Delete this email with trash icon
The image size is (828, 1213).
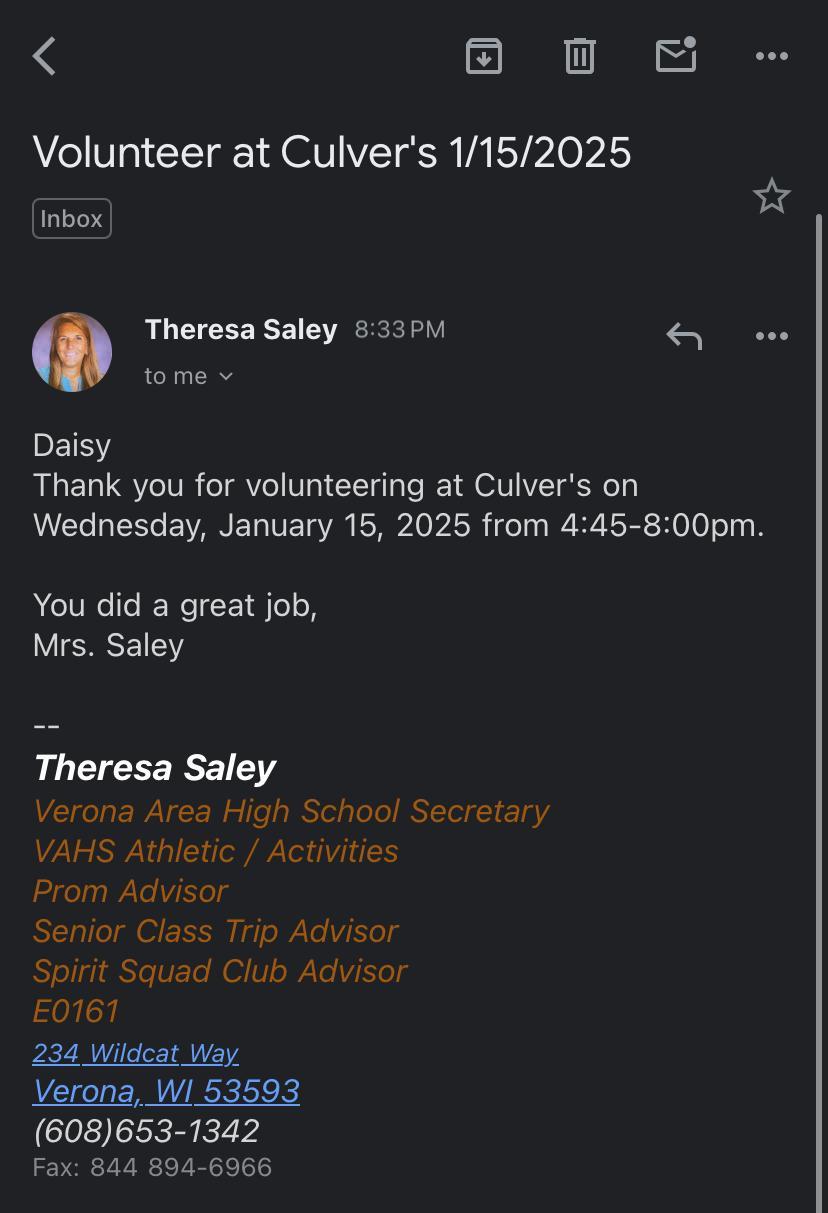[x=580, y=56]
